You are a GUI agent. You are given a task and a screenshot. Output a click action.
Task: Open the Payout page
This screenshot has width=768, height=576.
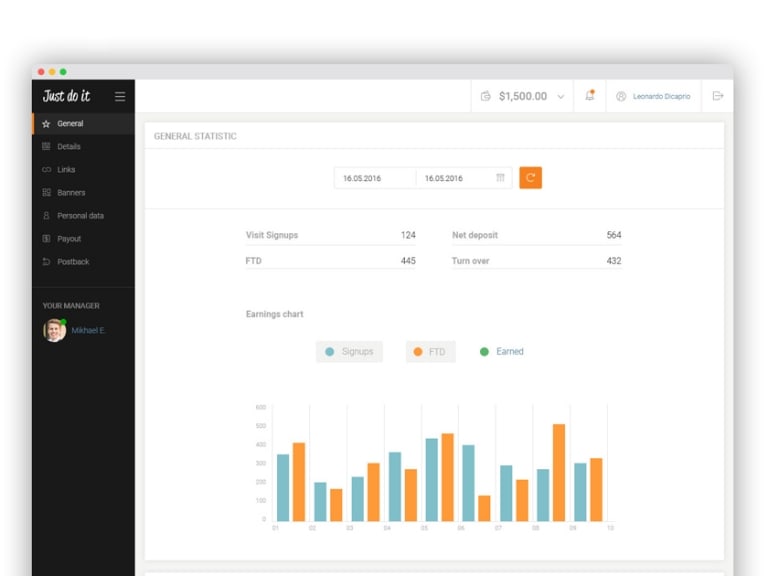[68, 239]
